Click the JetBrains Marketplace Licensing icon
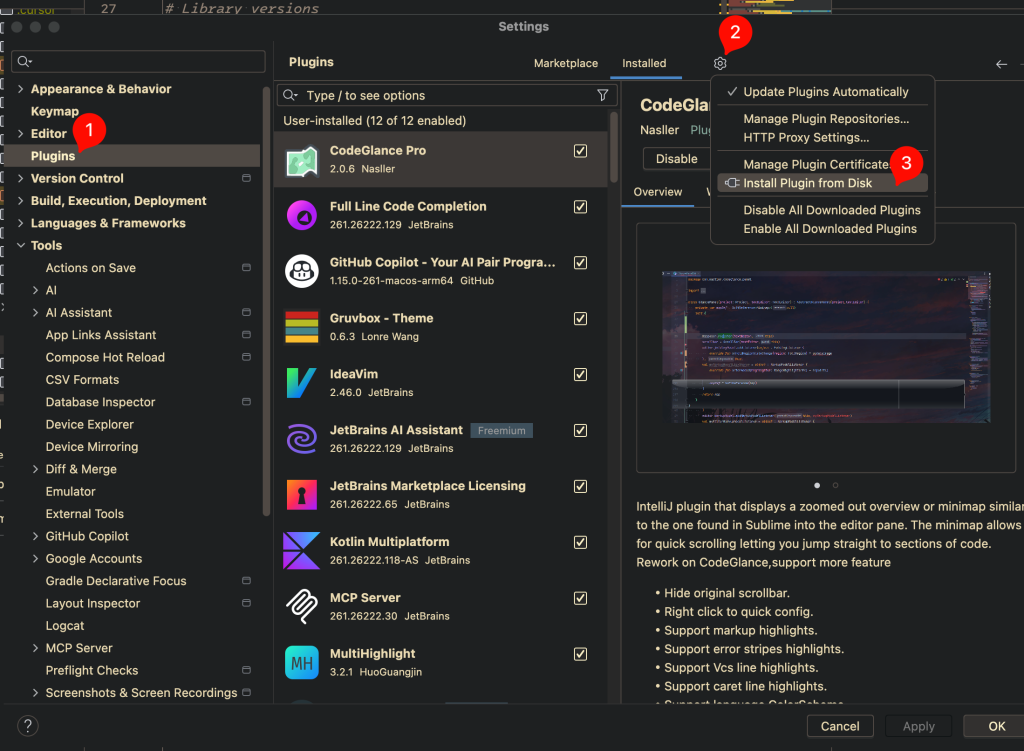Screen dimensions: 1024x751 pos(302,495)
